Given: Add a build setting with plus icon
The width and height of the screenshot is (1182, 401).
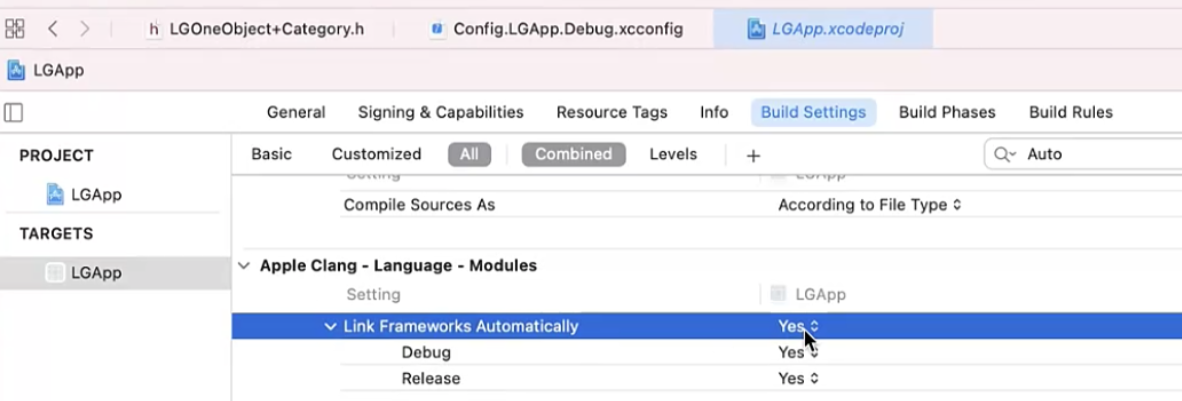Looking at the screenshot, I should point(752,155).
